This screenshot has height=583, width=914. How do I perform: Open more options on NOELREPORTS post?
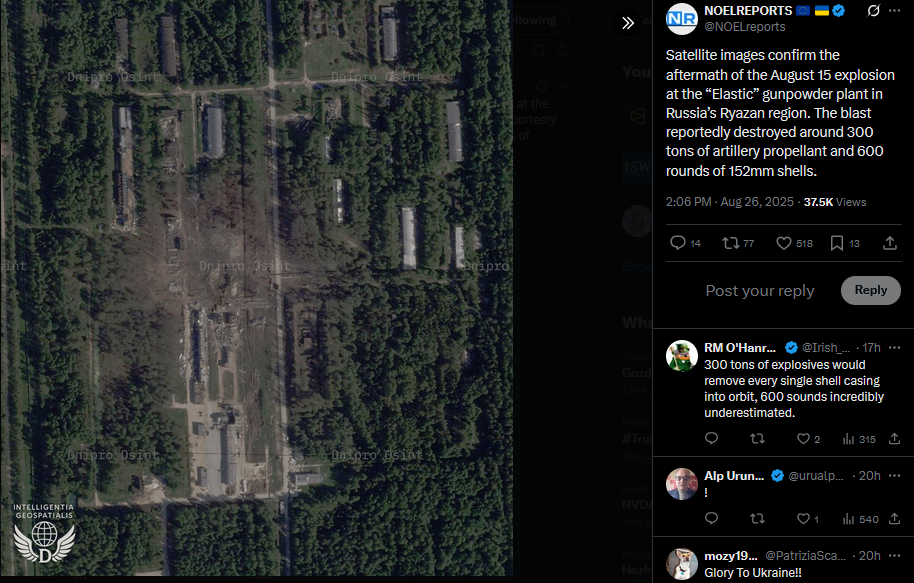(895, 10)
